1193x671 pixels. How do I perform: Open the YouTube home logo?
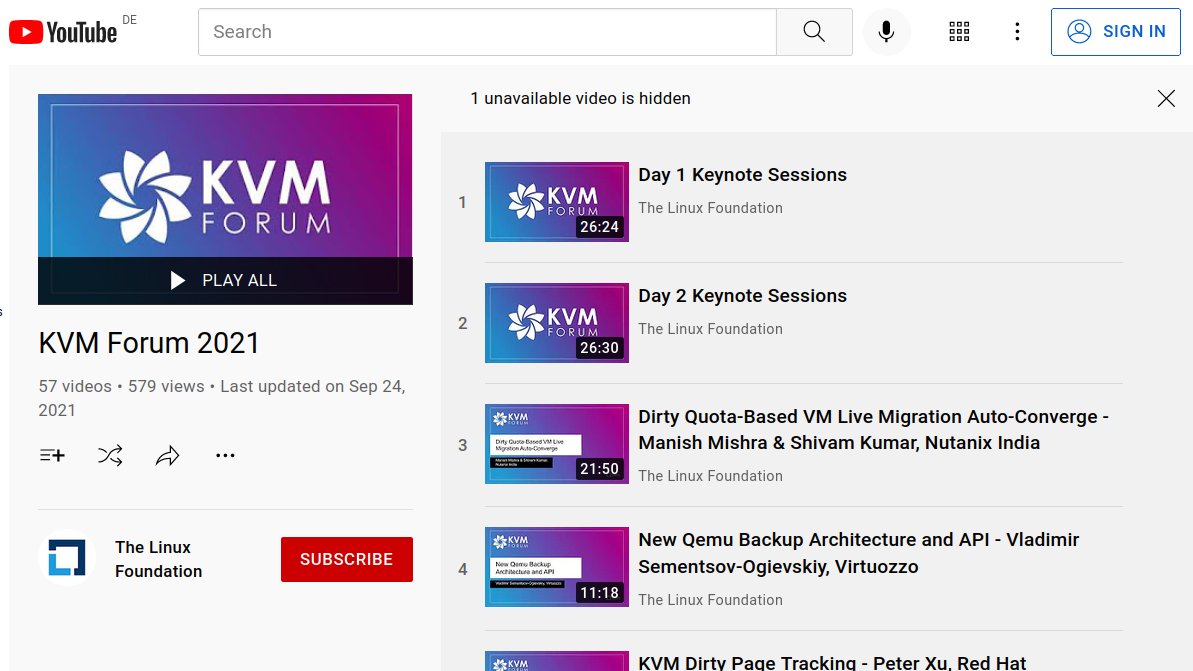pos(63,32)
